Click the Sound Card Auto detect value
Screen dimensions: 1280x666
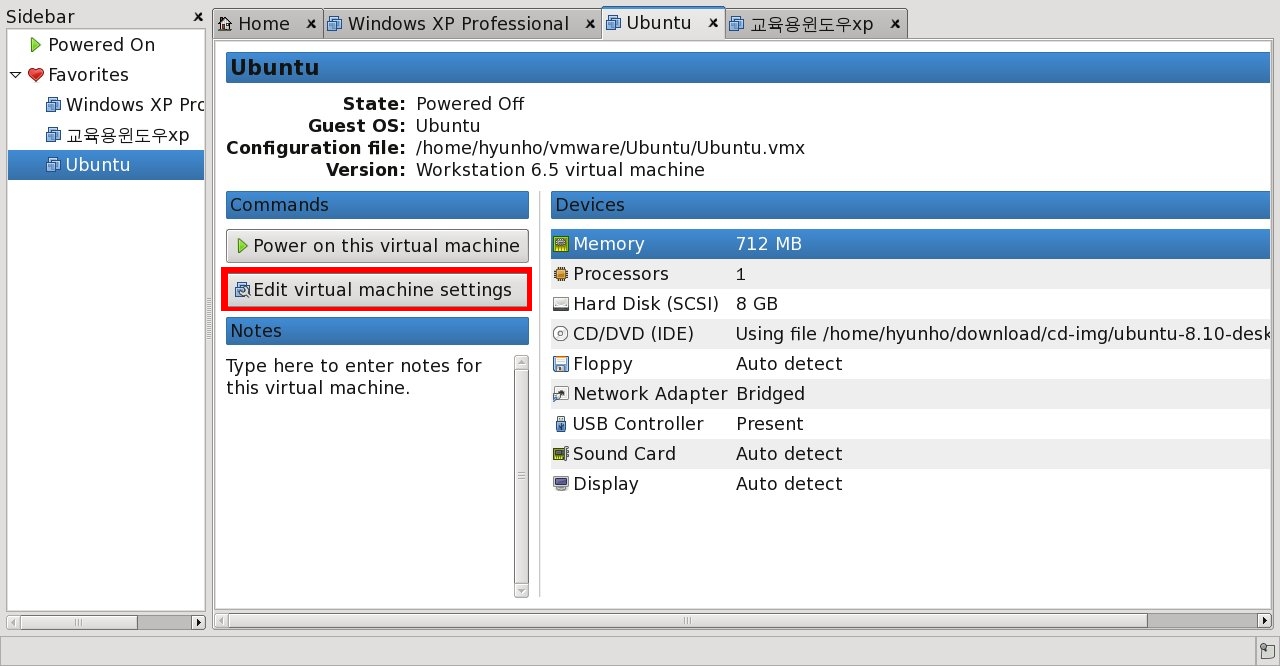tap(789, 454)
